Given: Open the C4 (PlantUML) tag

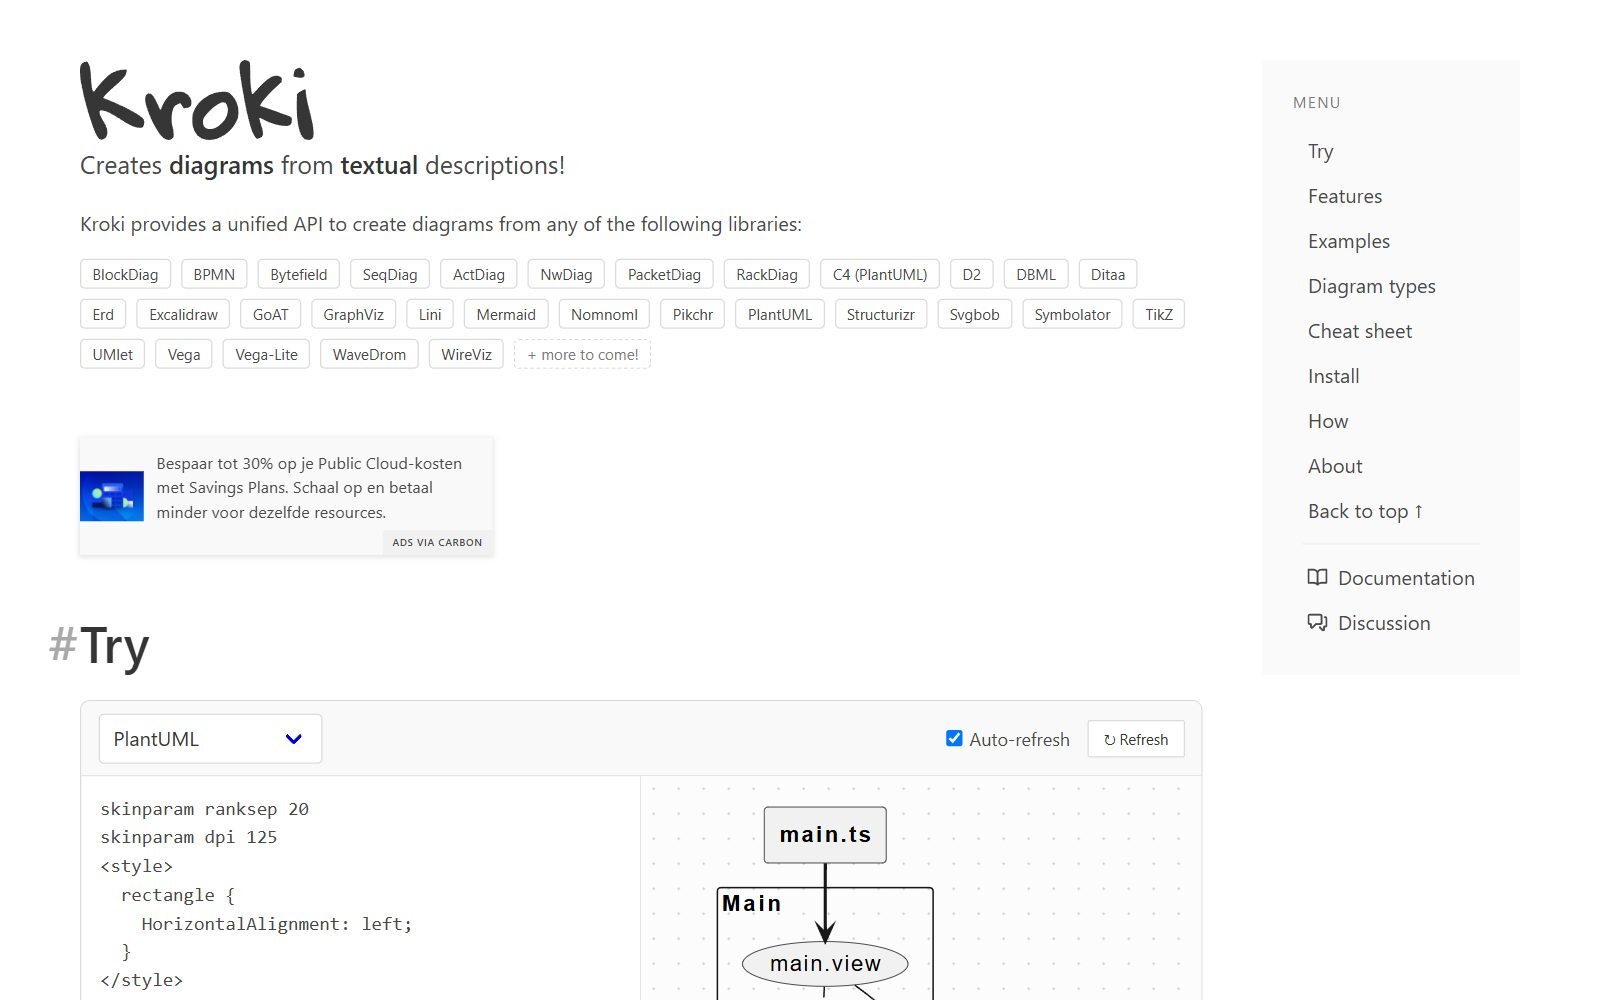Looking at the screenshot, I should point(880,274).
